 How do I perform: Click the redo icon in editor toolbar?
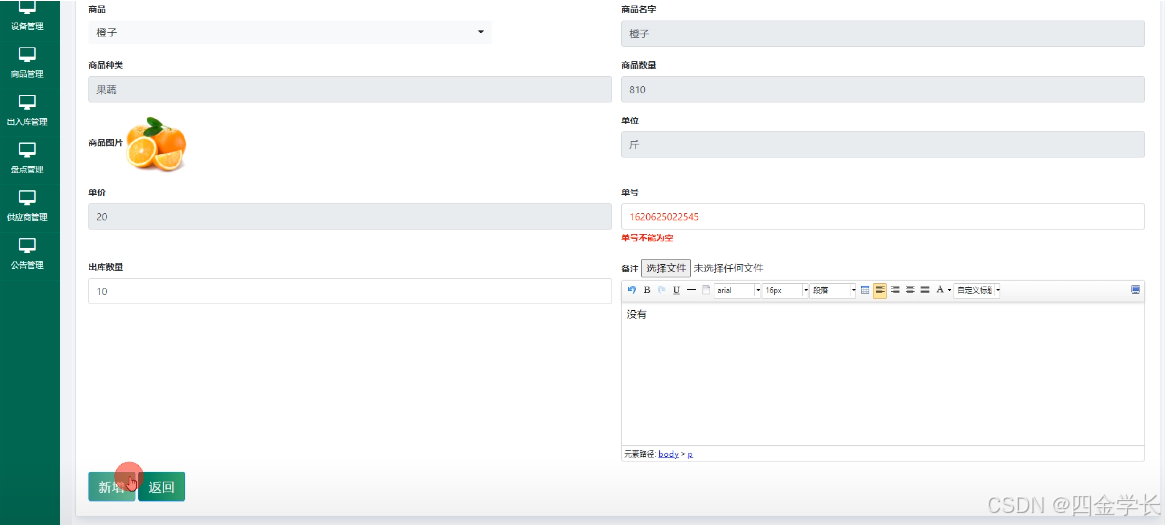coord(661,290)
